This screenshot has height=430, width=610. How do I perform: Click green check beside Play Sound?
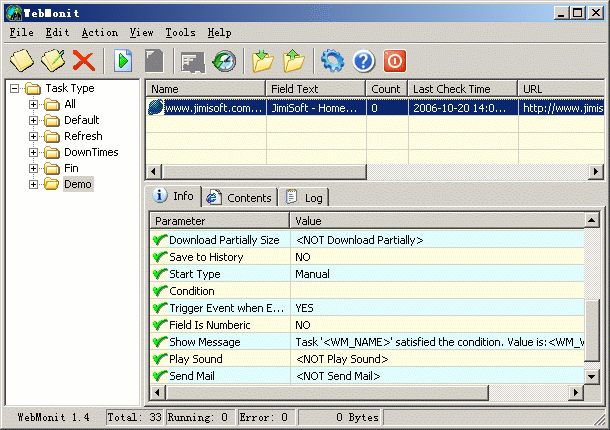(x=160, y=359)
